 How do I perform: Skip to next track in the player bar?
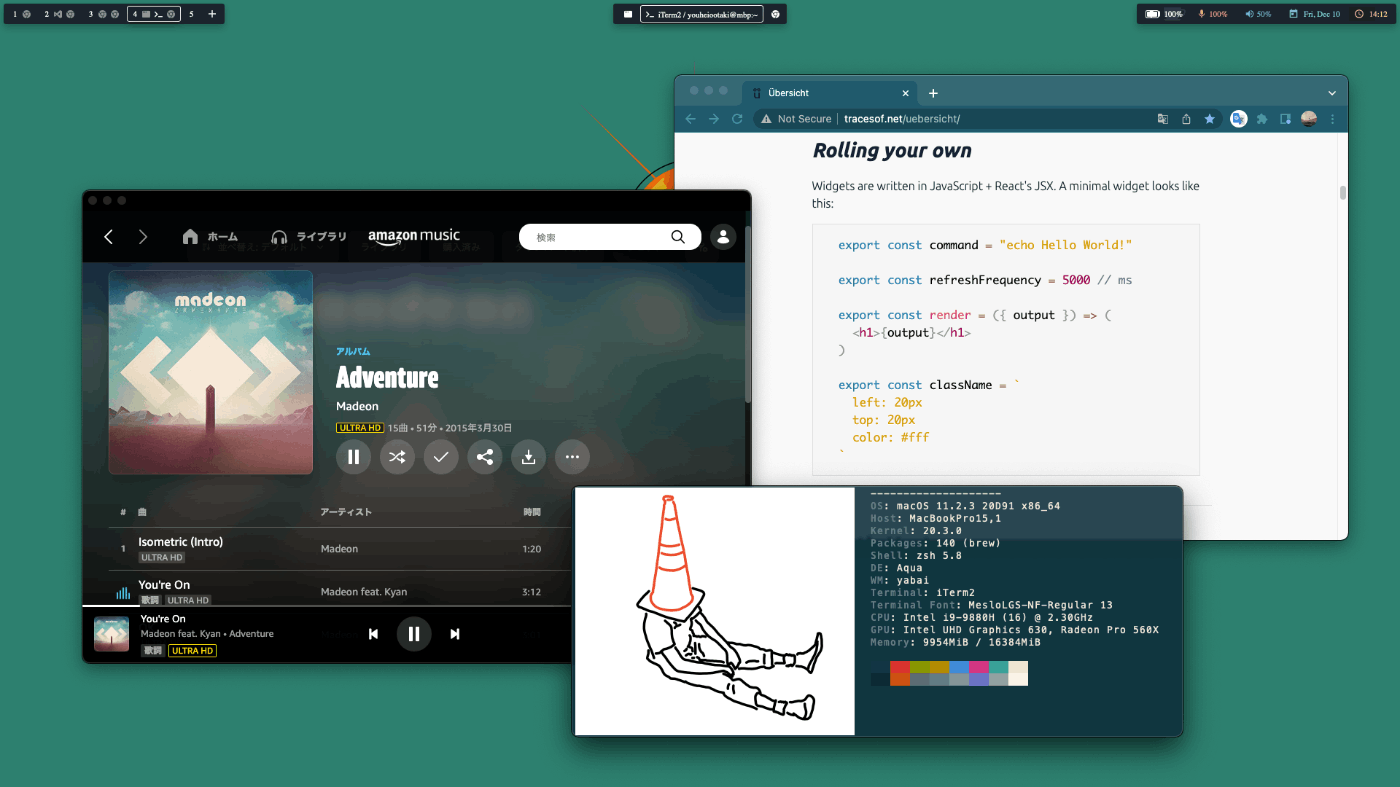click(x=455, y=634)
